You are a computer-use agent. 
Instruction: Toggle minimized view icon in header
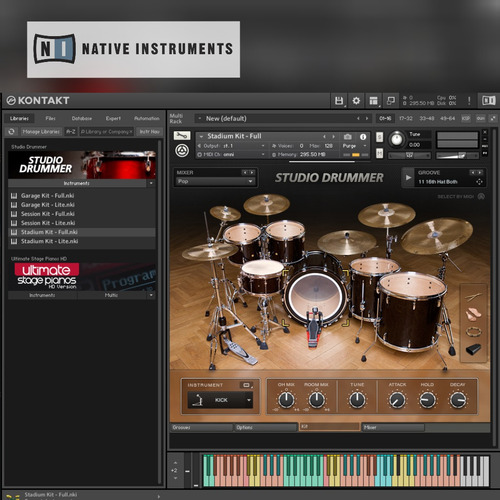point(391,100)
